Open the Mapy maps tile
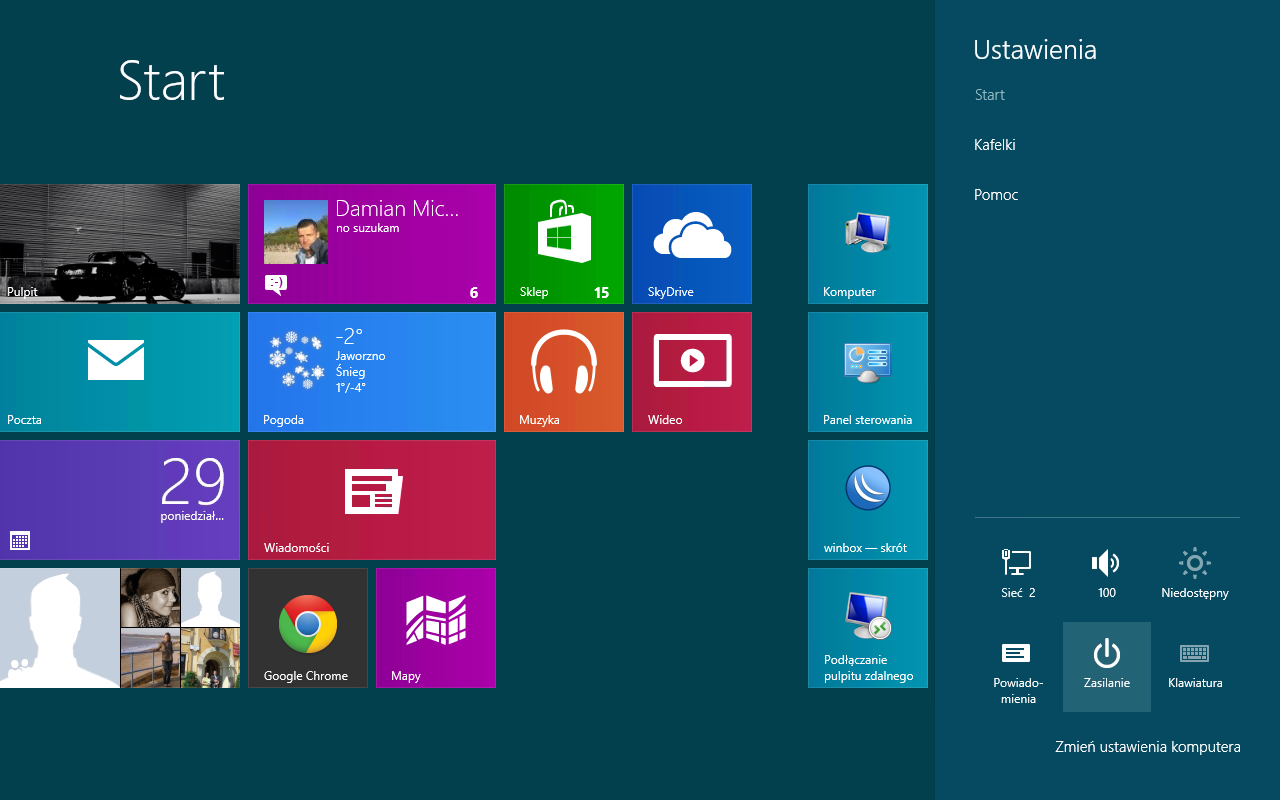 click(435, 627)
